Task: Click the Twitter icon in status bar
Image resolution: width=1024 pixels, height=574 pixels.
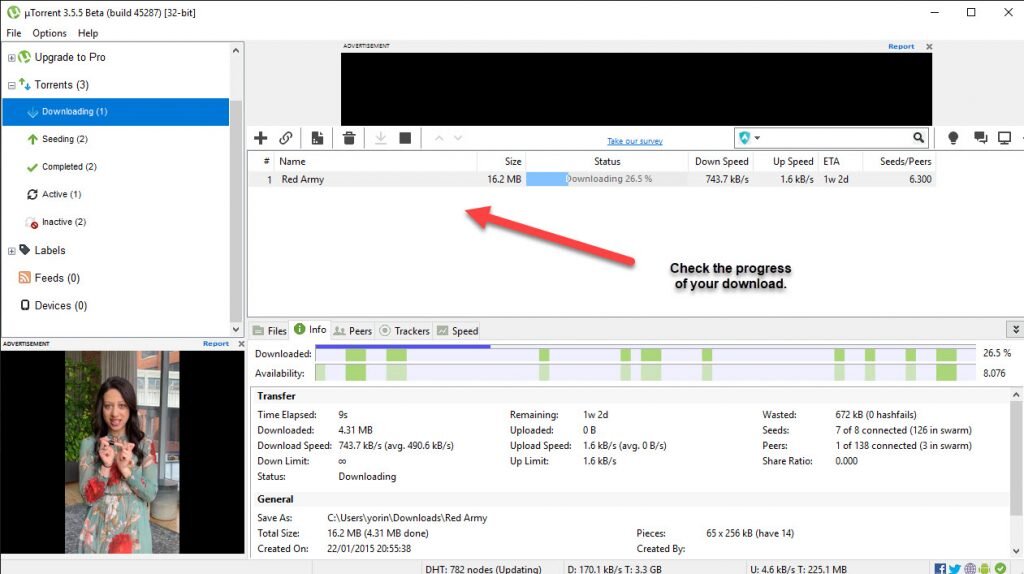Action: pos(955,569)
